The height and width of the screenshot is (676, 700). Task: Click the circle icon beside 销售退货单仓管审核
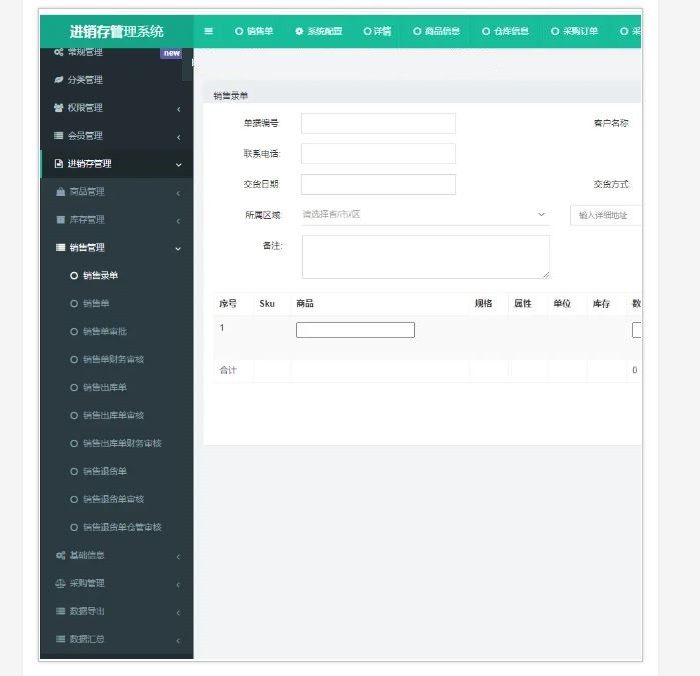(x=74, y=528)
